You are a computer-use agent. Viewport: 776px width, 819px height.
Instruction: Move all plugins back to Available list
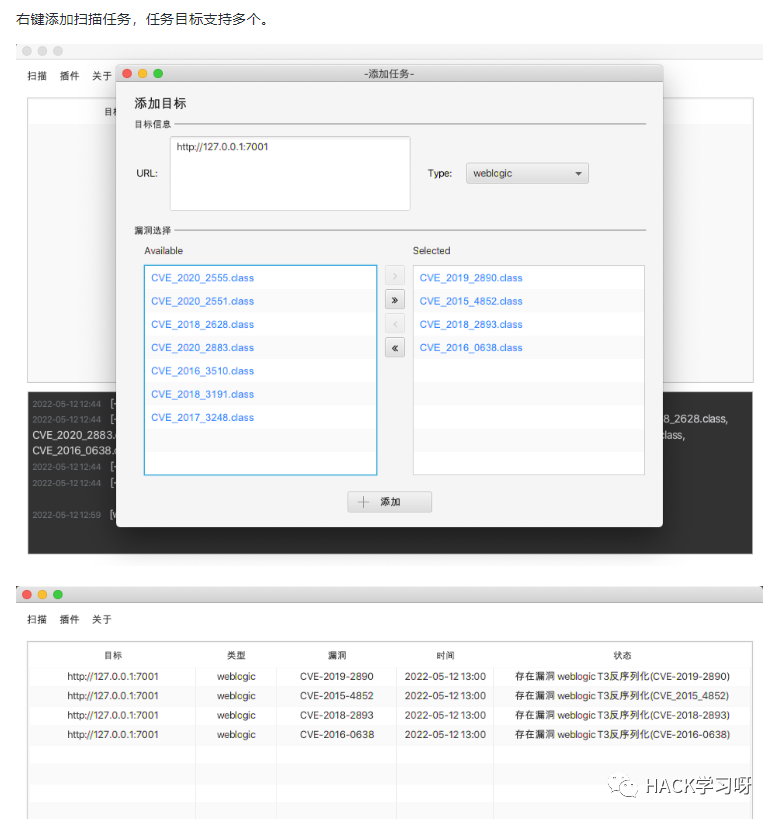[395, 347]
